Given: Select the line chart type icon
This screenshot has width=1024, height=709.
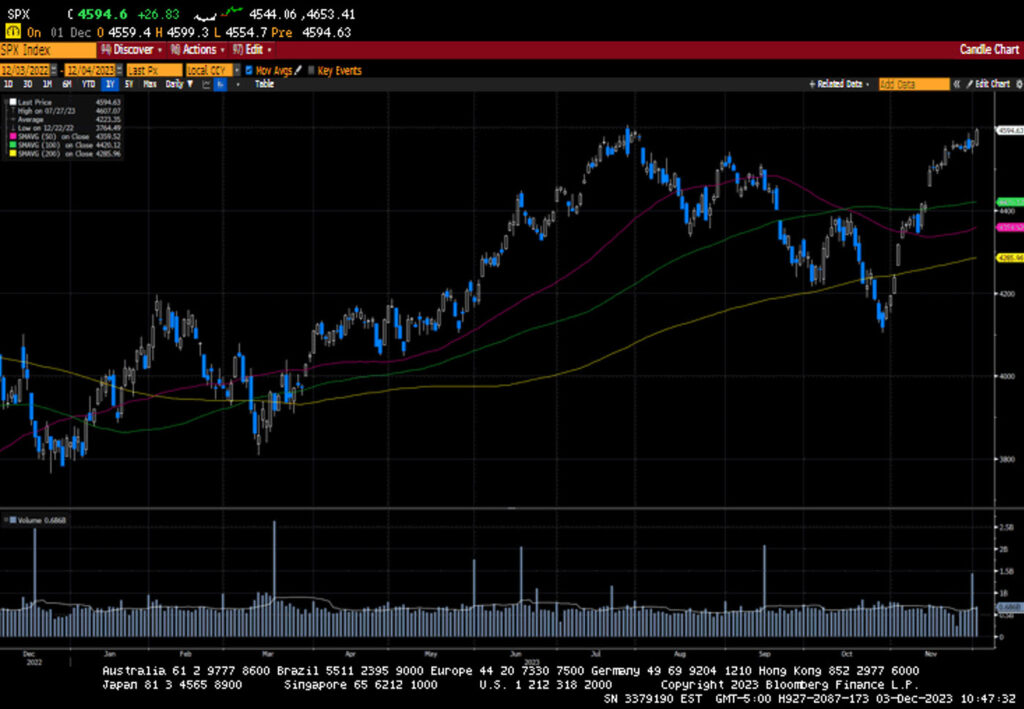Looking at the screenshot, I should pos(204,85).
